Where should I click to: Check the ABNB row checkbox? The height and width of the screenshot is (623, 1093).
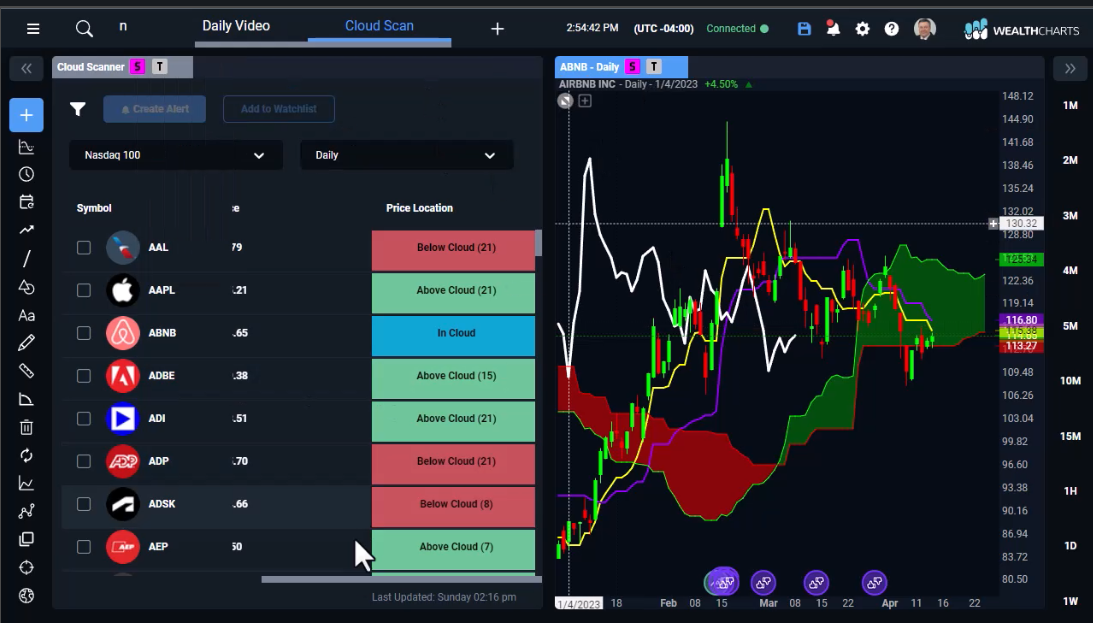[x=84, y=333]
